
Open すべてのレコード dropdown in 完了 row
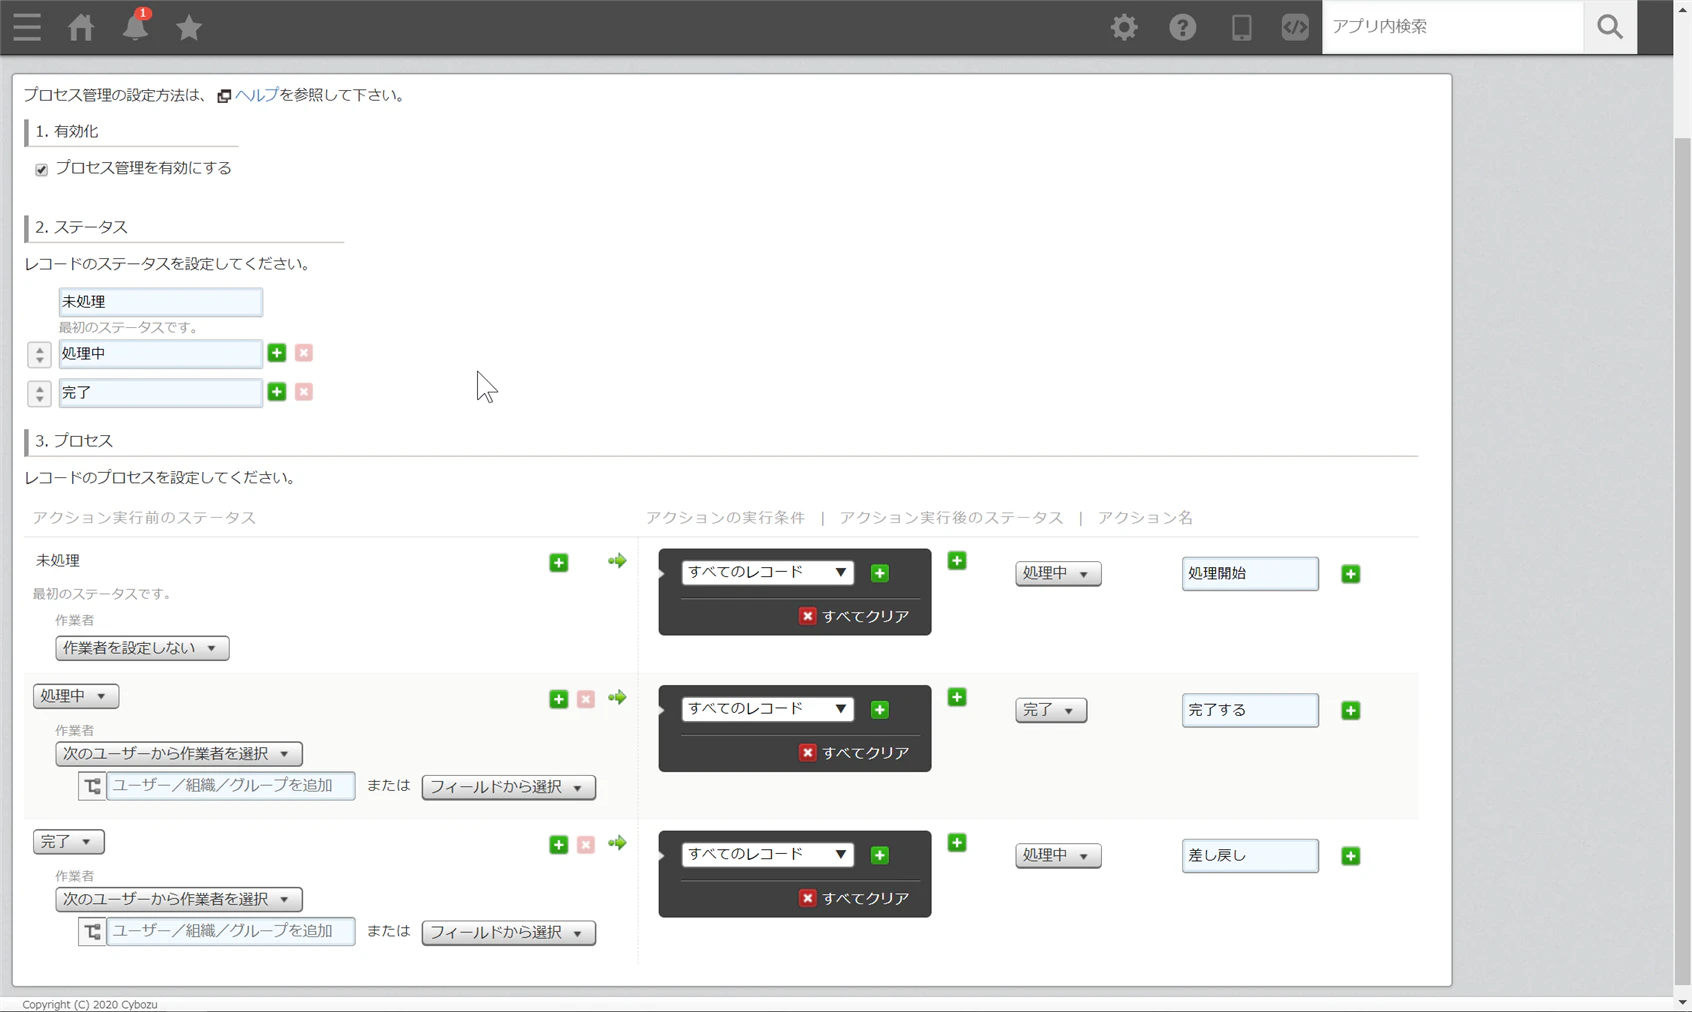768,854
